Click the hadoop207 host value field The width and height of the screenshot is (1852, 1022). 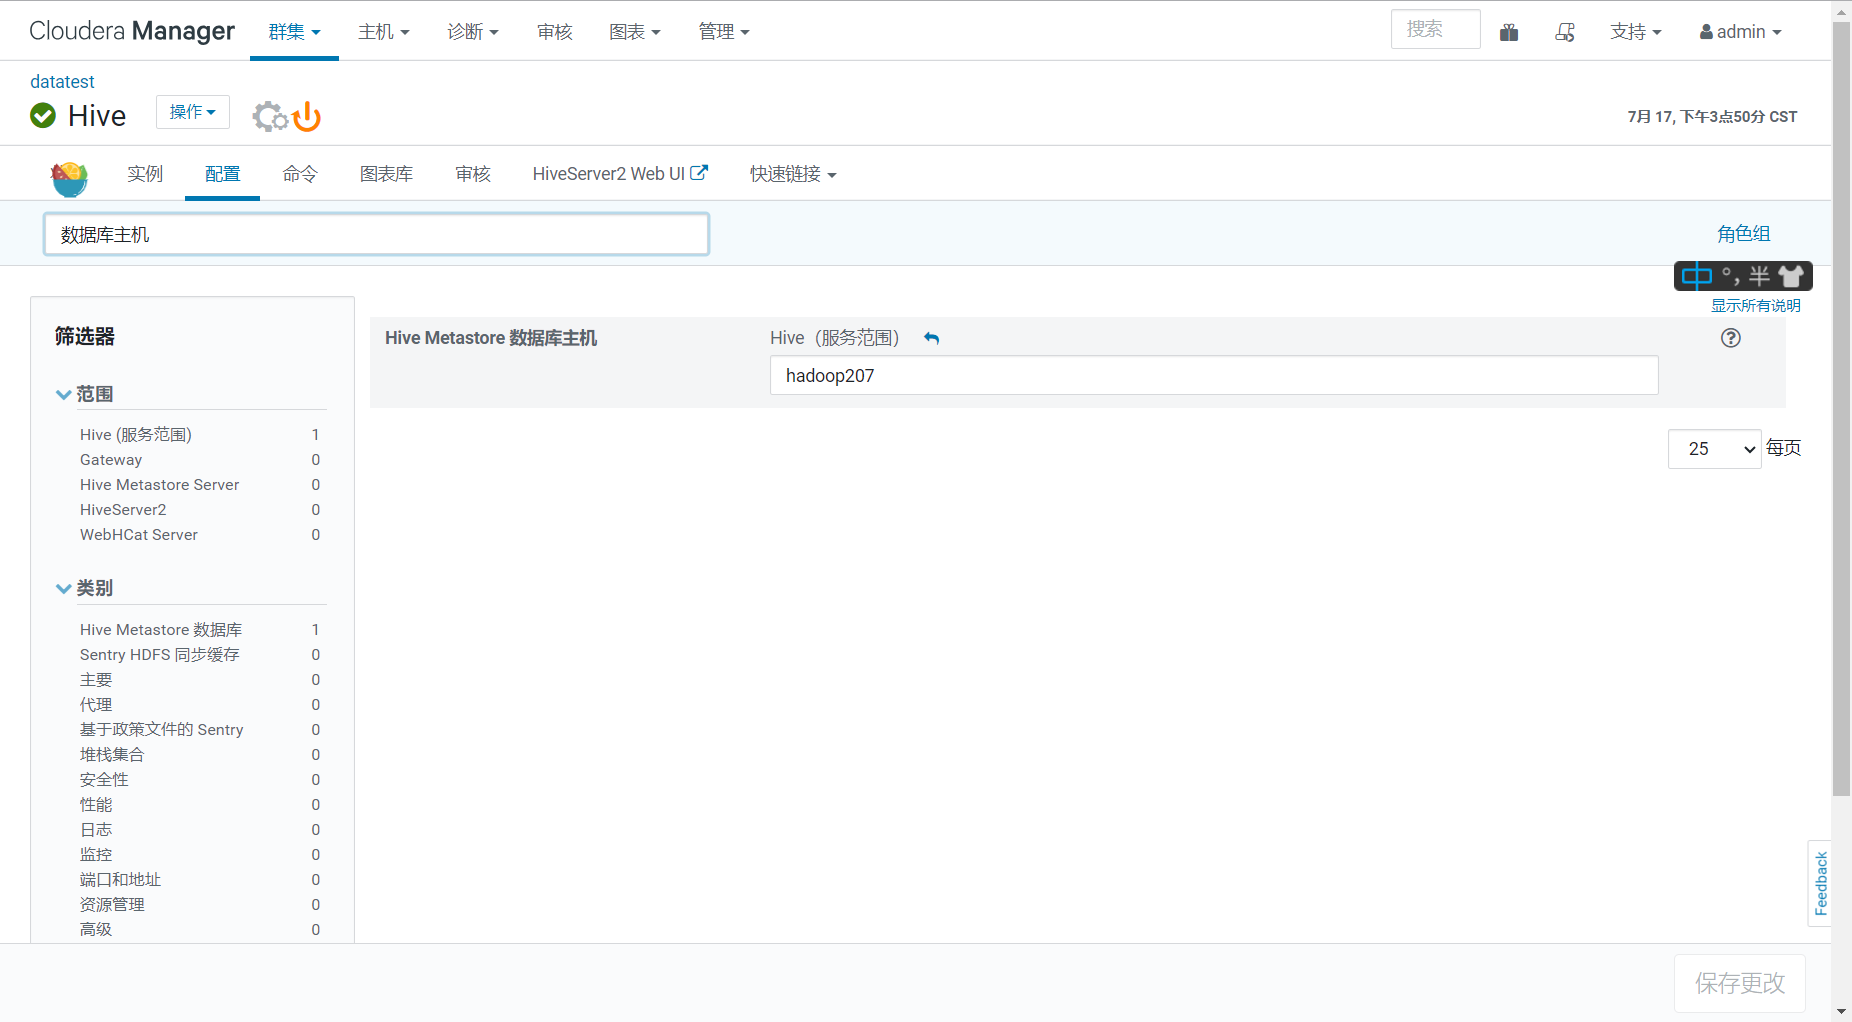click(1214, 376)
